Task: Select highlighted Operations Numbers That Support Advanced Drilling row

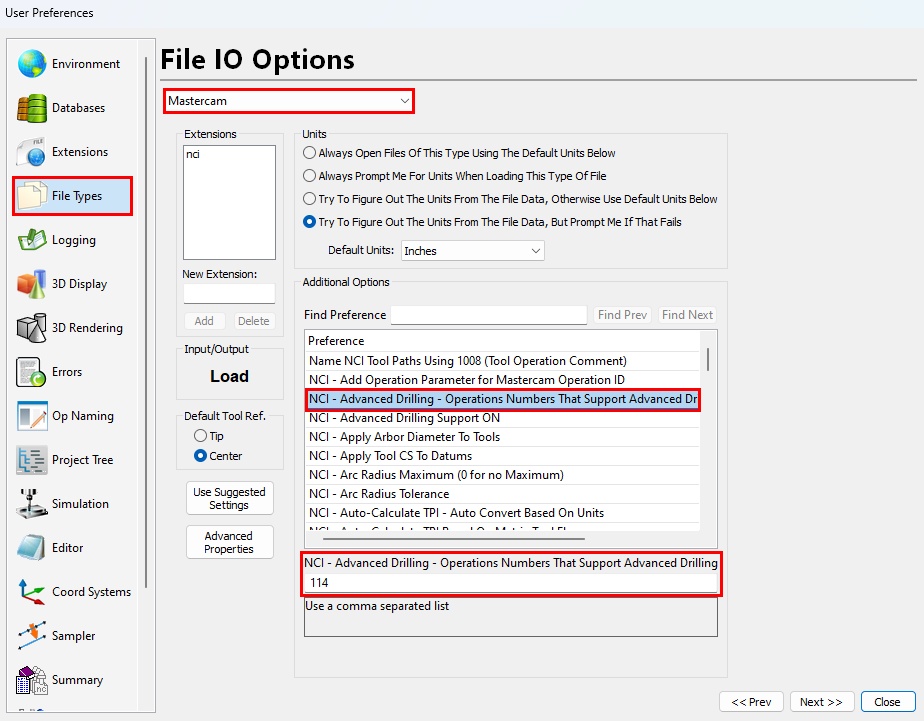Action: 502,399
